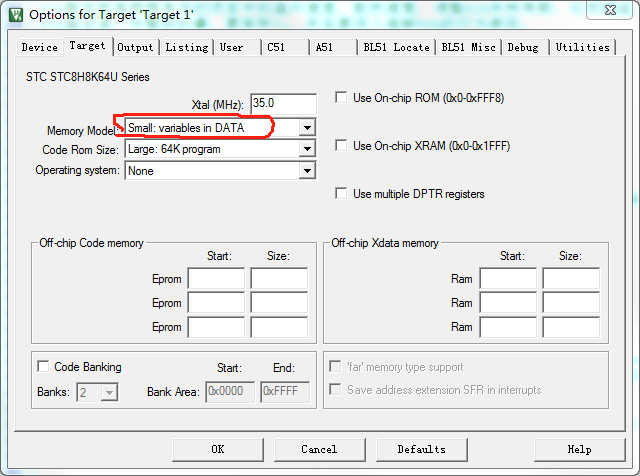This screenshot has width=640, height=476.
Task: Click the 'STC STC8H8K64U Series' device text
Action: 88,77
